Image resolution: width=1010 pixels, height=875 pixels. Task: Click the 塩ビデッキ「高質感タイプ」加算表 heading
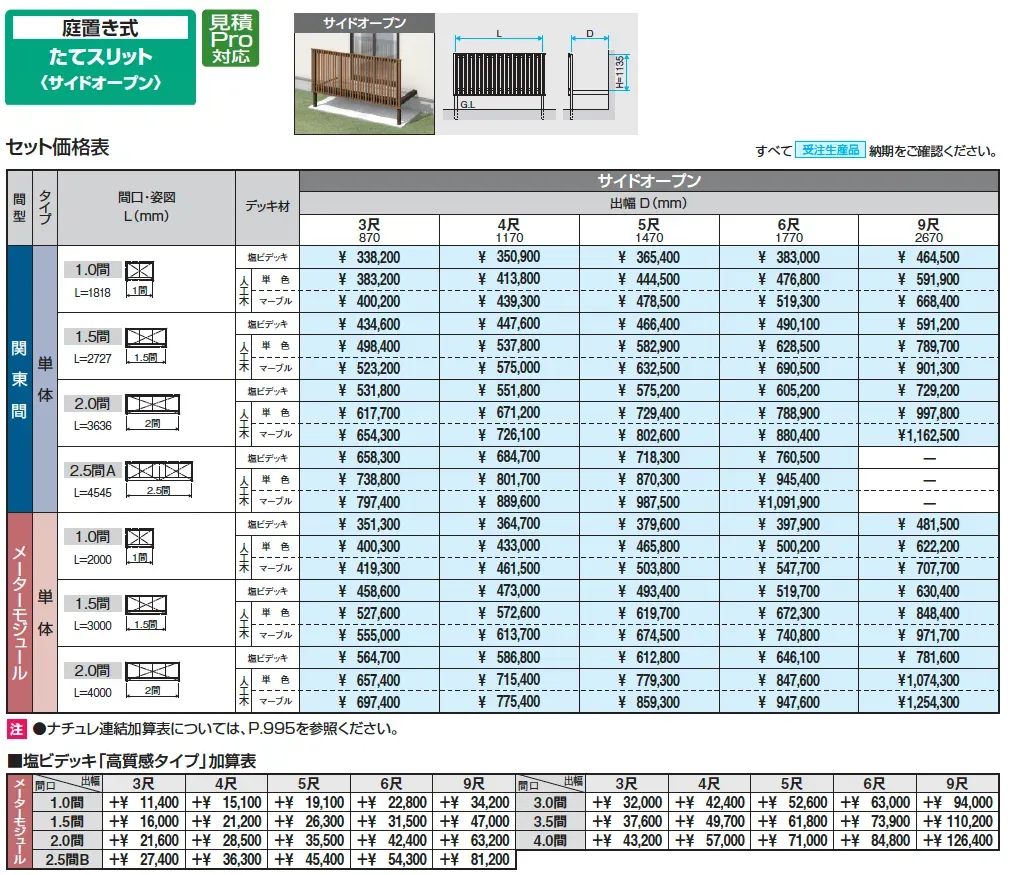pyautogui.click(x=132, y=762)
